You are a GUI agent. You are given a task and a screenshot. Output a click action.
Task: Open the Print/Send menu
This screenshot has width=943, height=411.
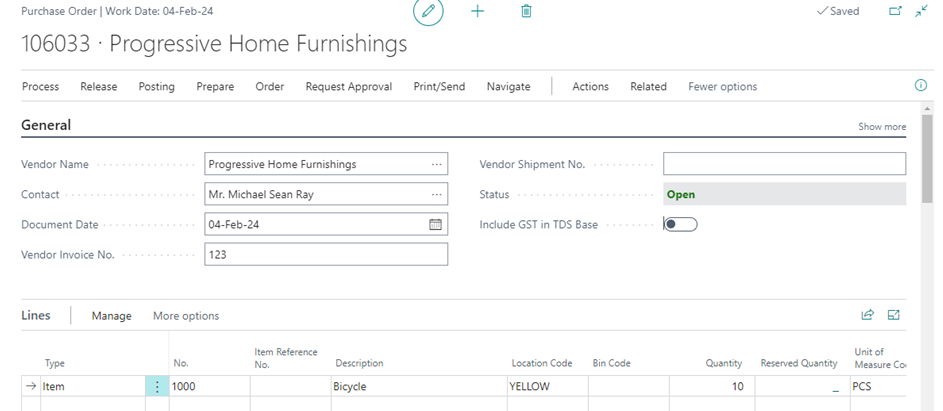[439, 87]
